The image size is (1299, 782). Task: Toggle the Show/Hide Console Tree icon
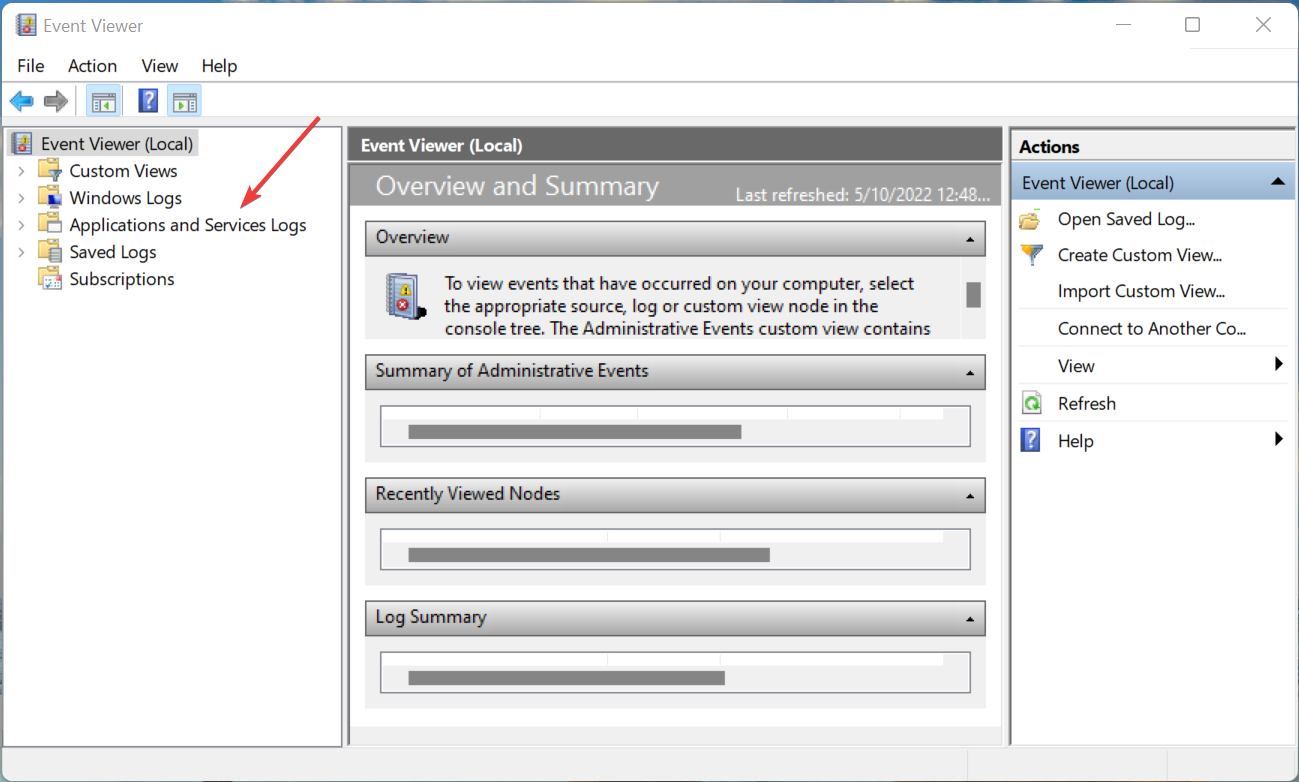(103, 101)
